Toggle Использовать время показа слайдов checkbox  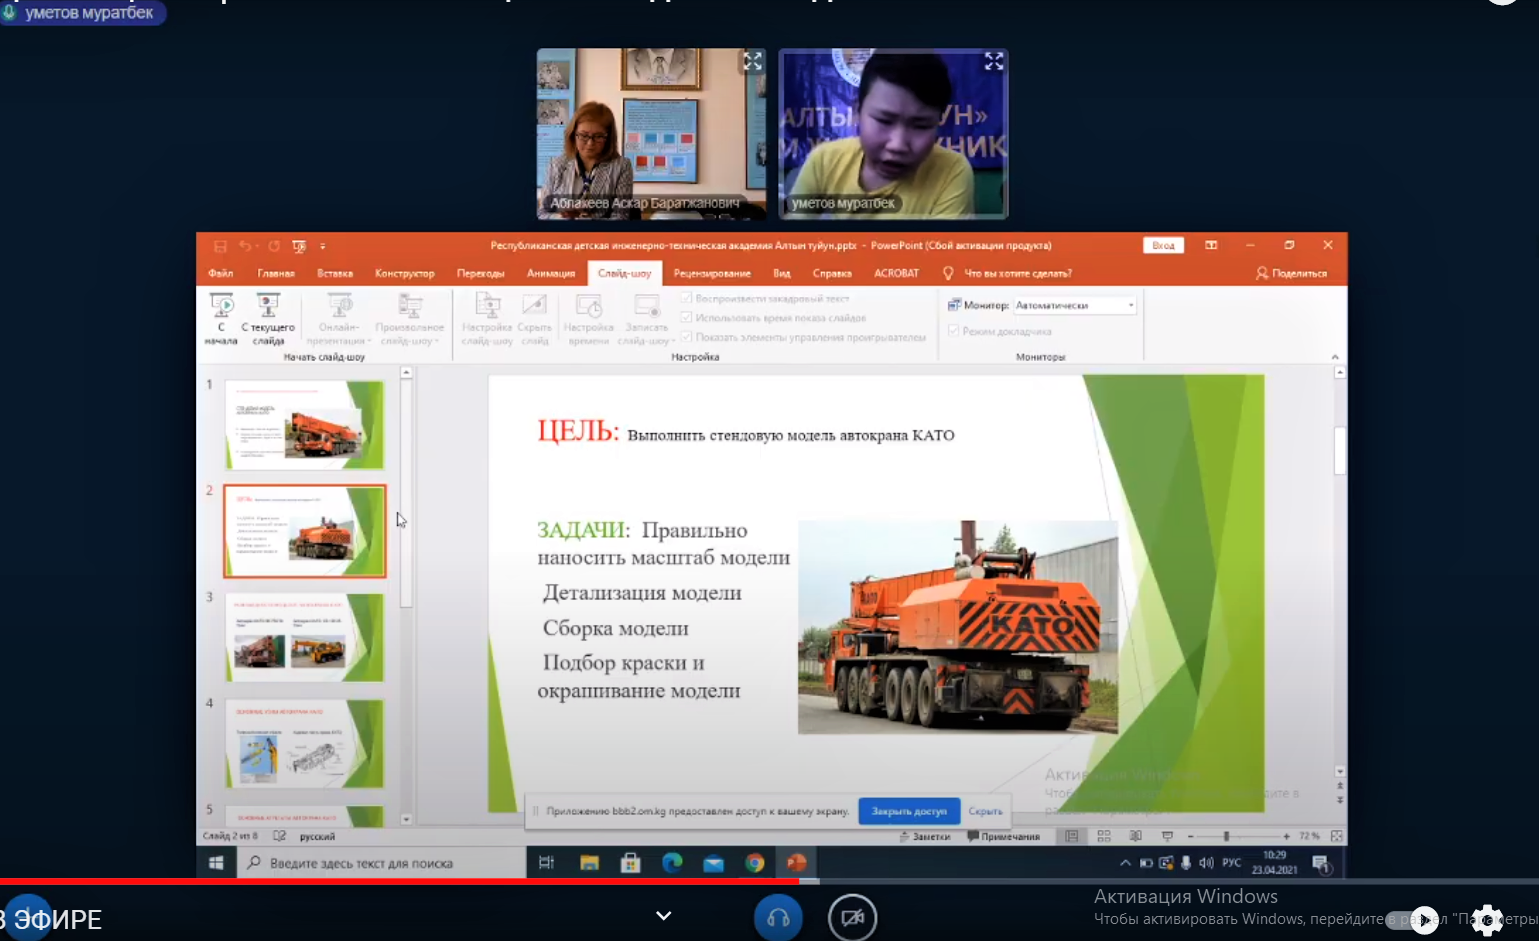(x=687, y=318)
